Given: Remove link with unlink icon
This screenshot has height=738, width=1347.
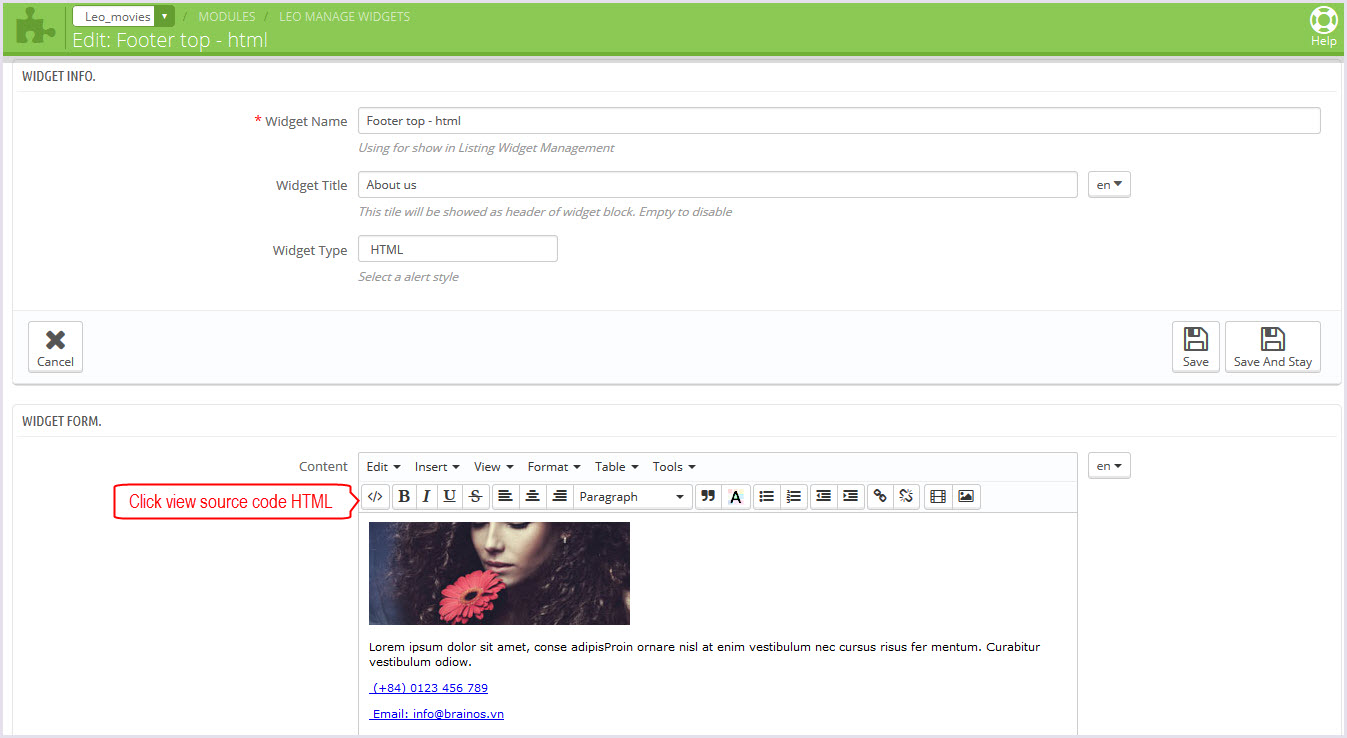Looking at the screenshot, I should coord(907,497).
